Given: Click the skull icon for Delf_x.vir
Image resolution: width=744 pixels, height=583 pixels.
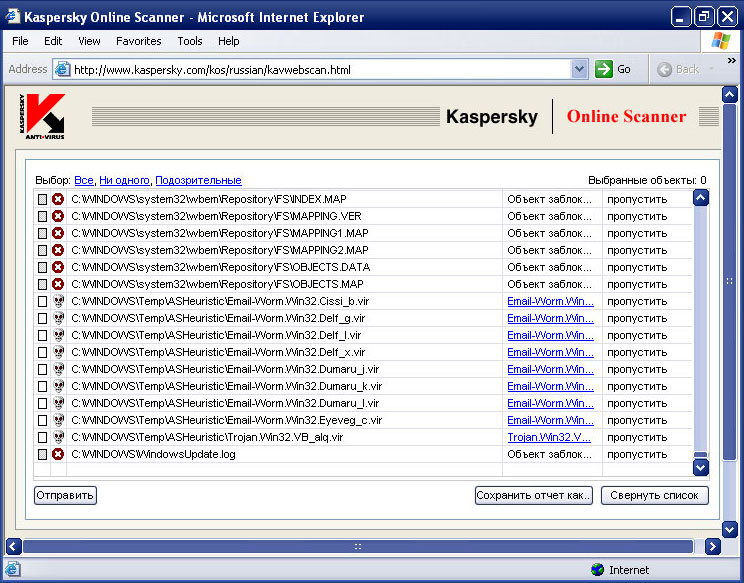Looking at the screenshot, I should point(58,352).
